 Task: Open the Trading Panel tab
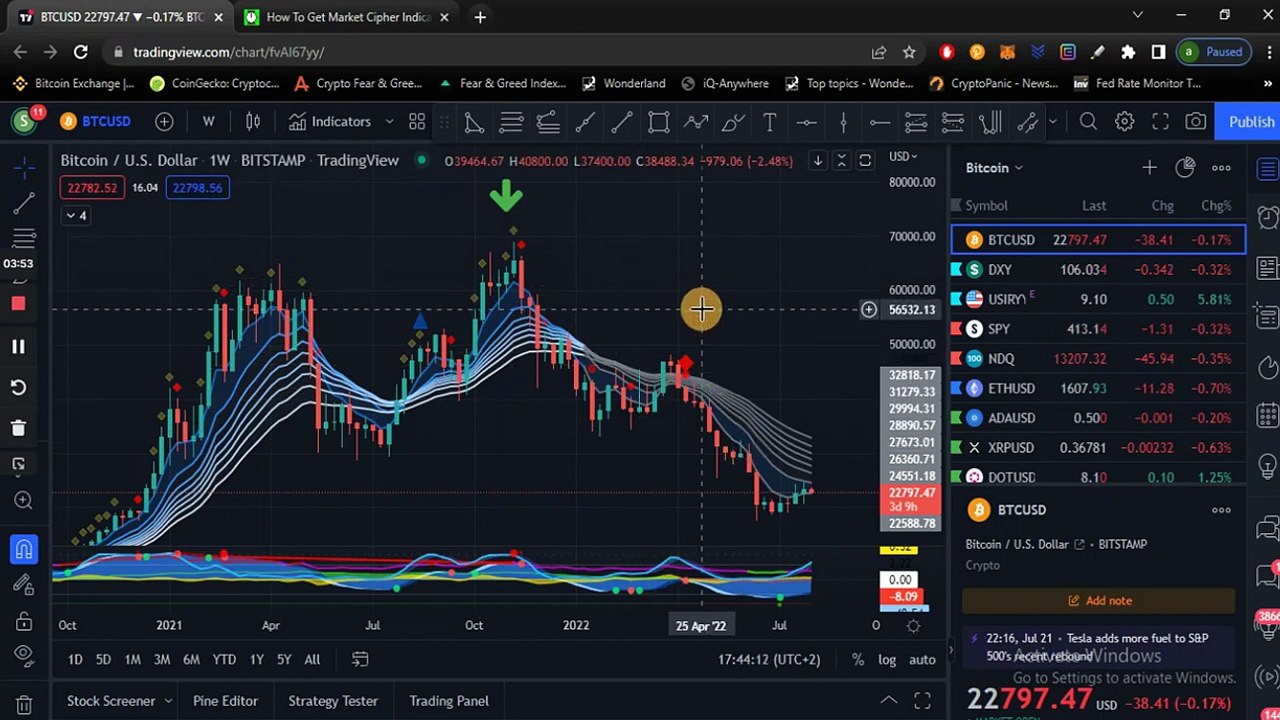coord(449,701)
